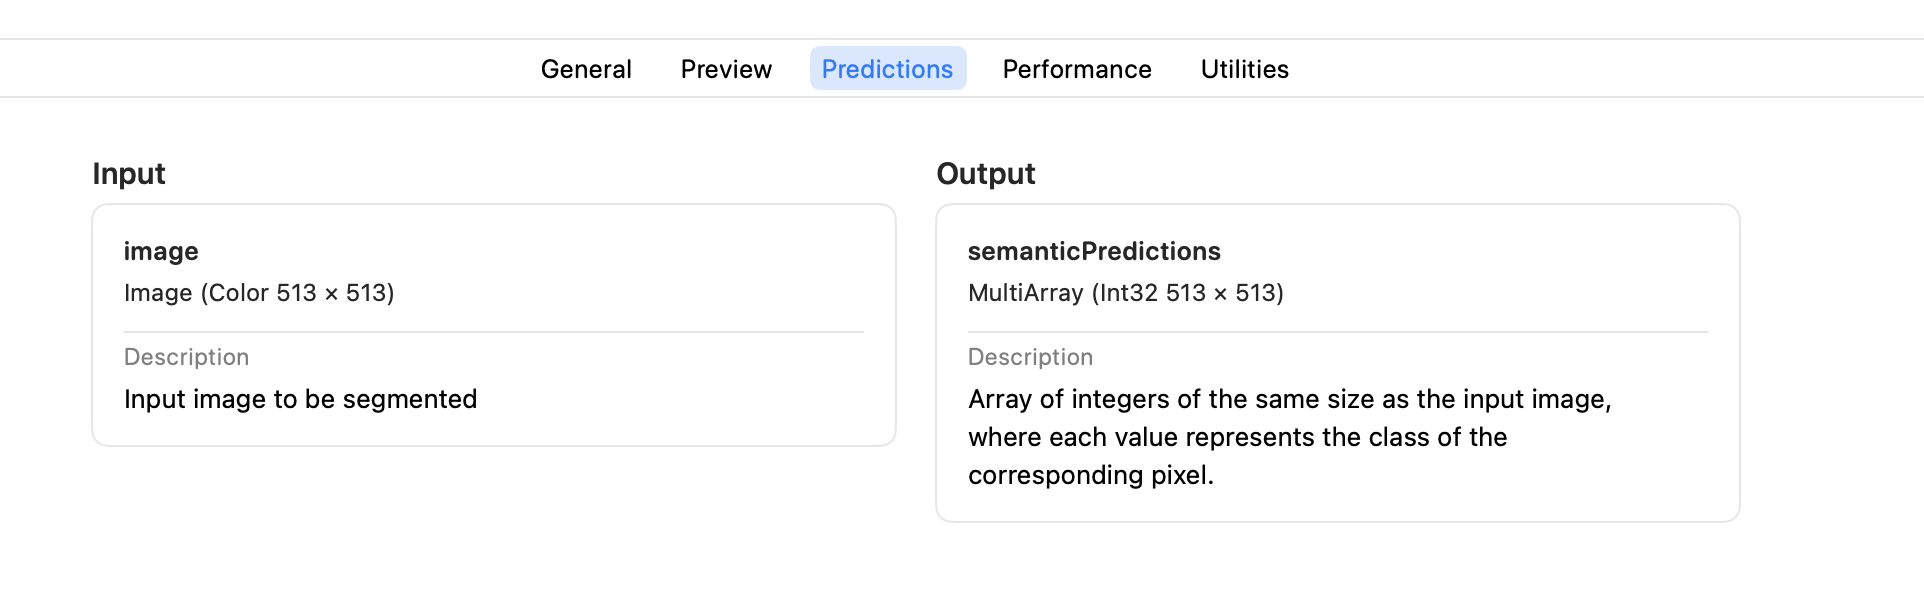Screen dimensions: 1924x598
Task: Click the Description label in the Input card
Action: tap(186, 357)
